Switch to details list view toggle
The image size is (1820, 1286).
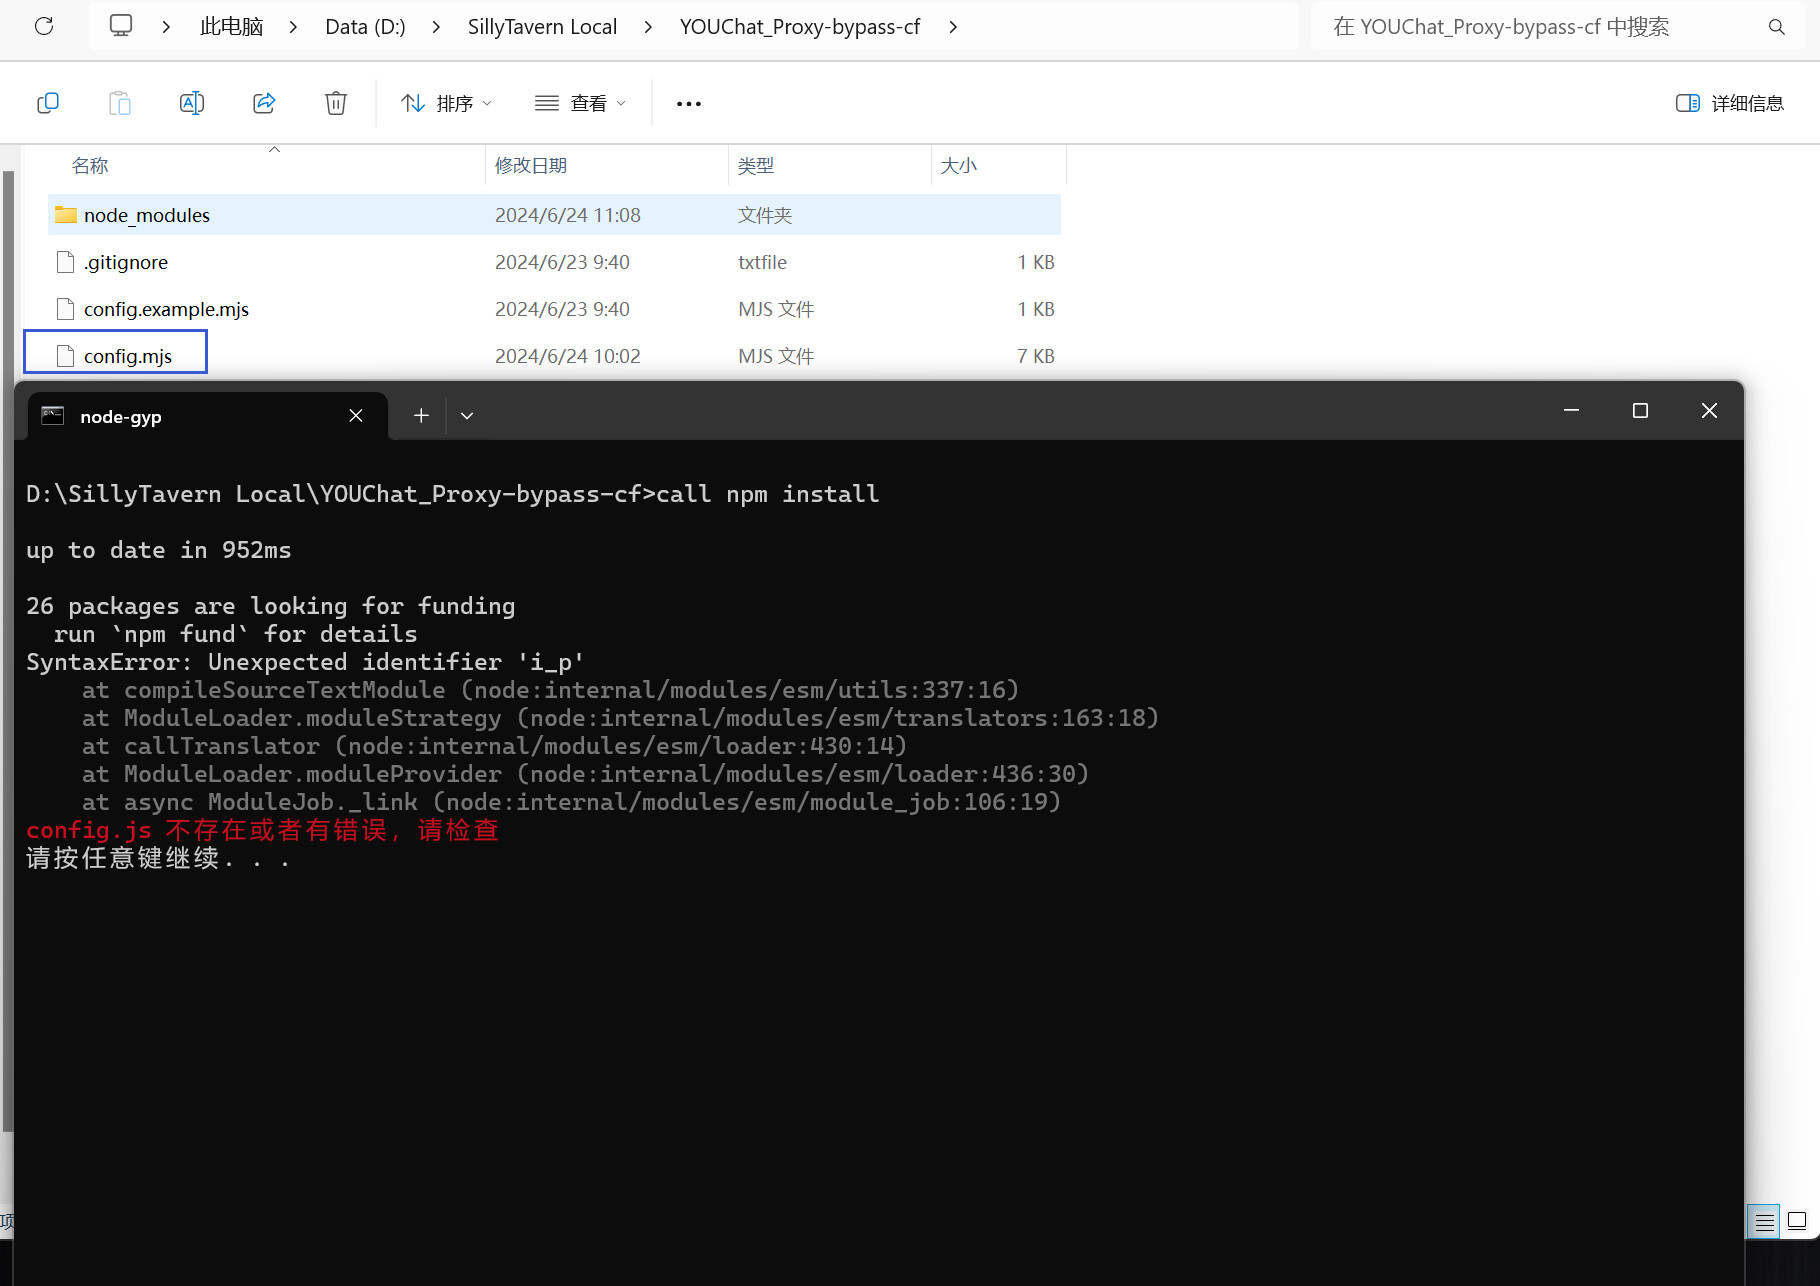[x=1764, y=1221]
